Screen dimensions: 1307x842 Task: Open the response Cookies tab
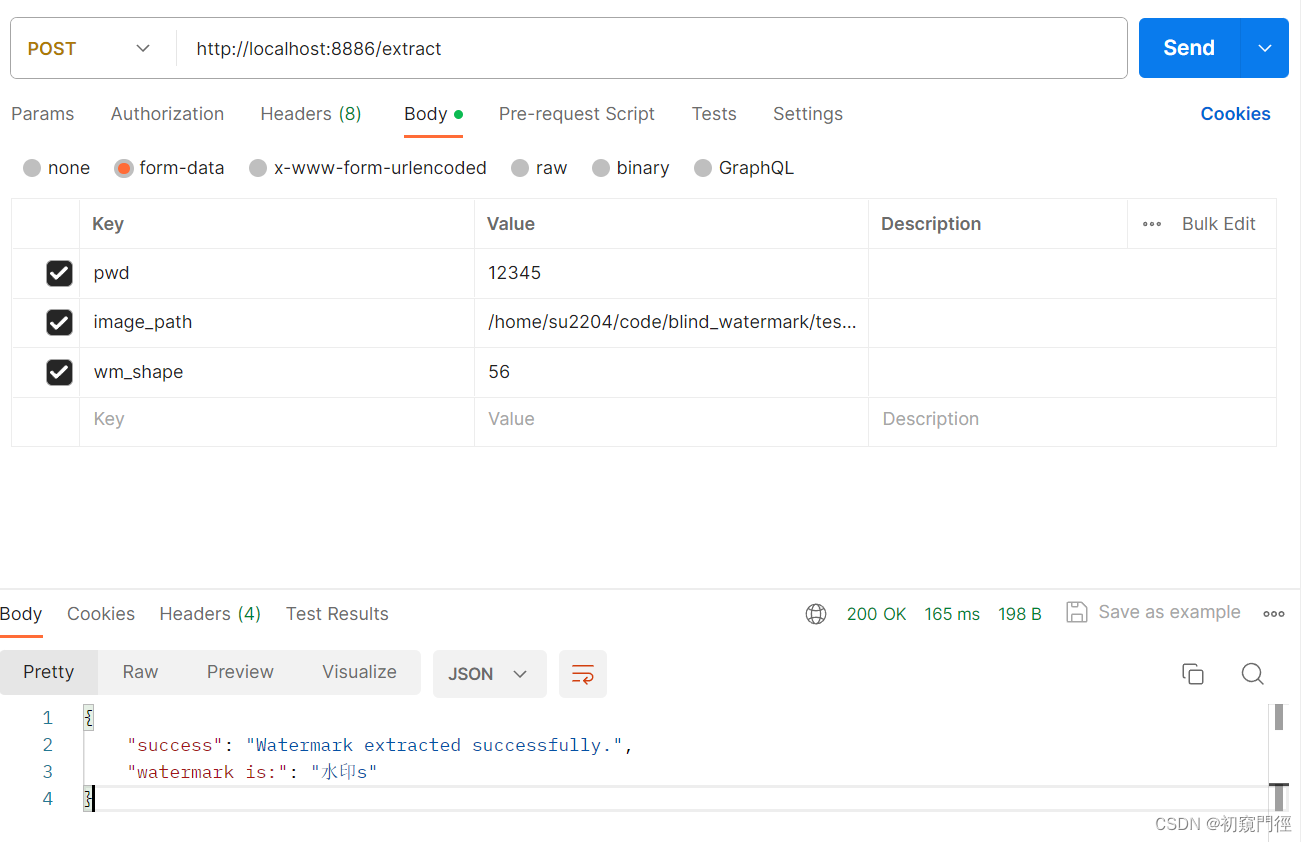[x=101, y=614]
